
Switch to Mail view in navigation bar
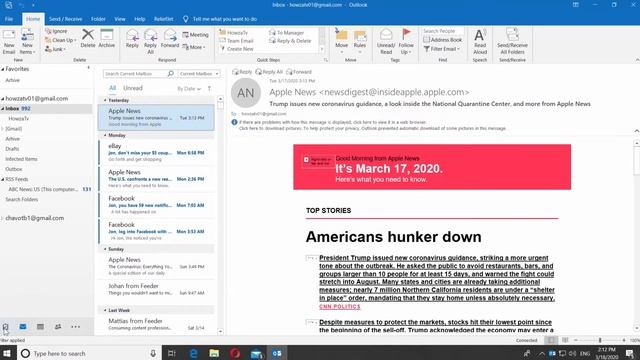click(x=23, y=327)
